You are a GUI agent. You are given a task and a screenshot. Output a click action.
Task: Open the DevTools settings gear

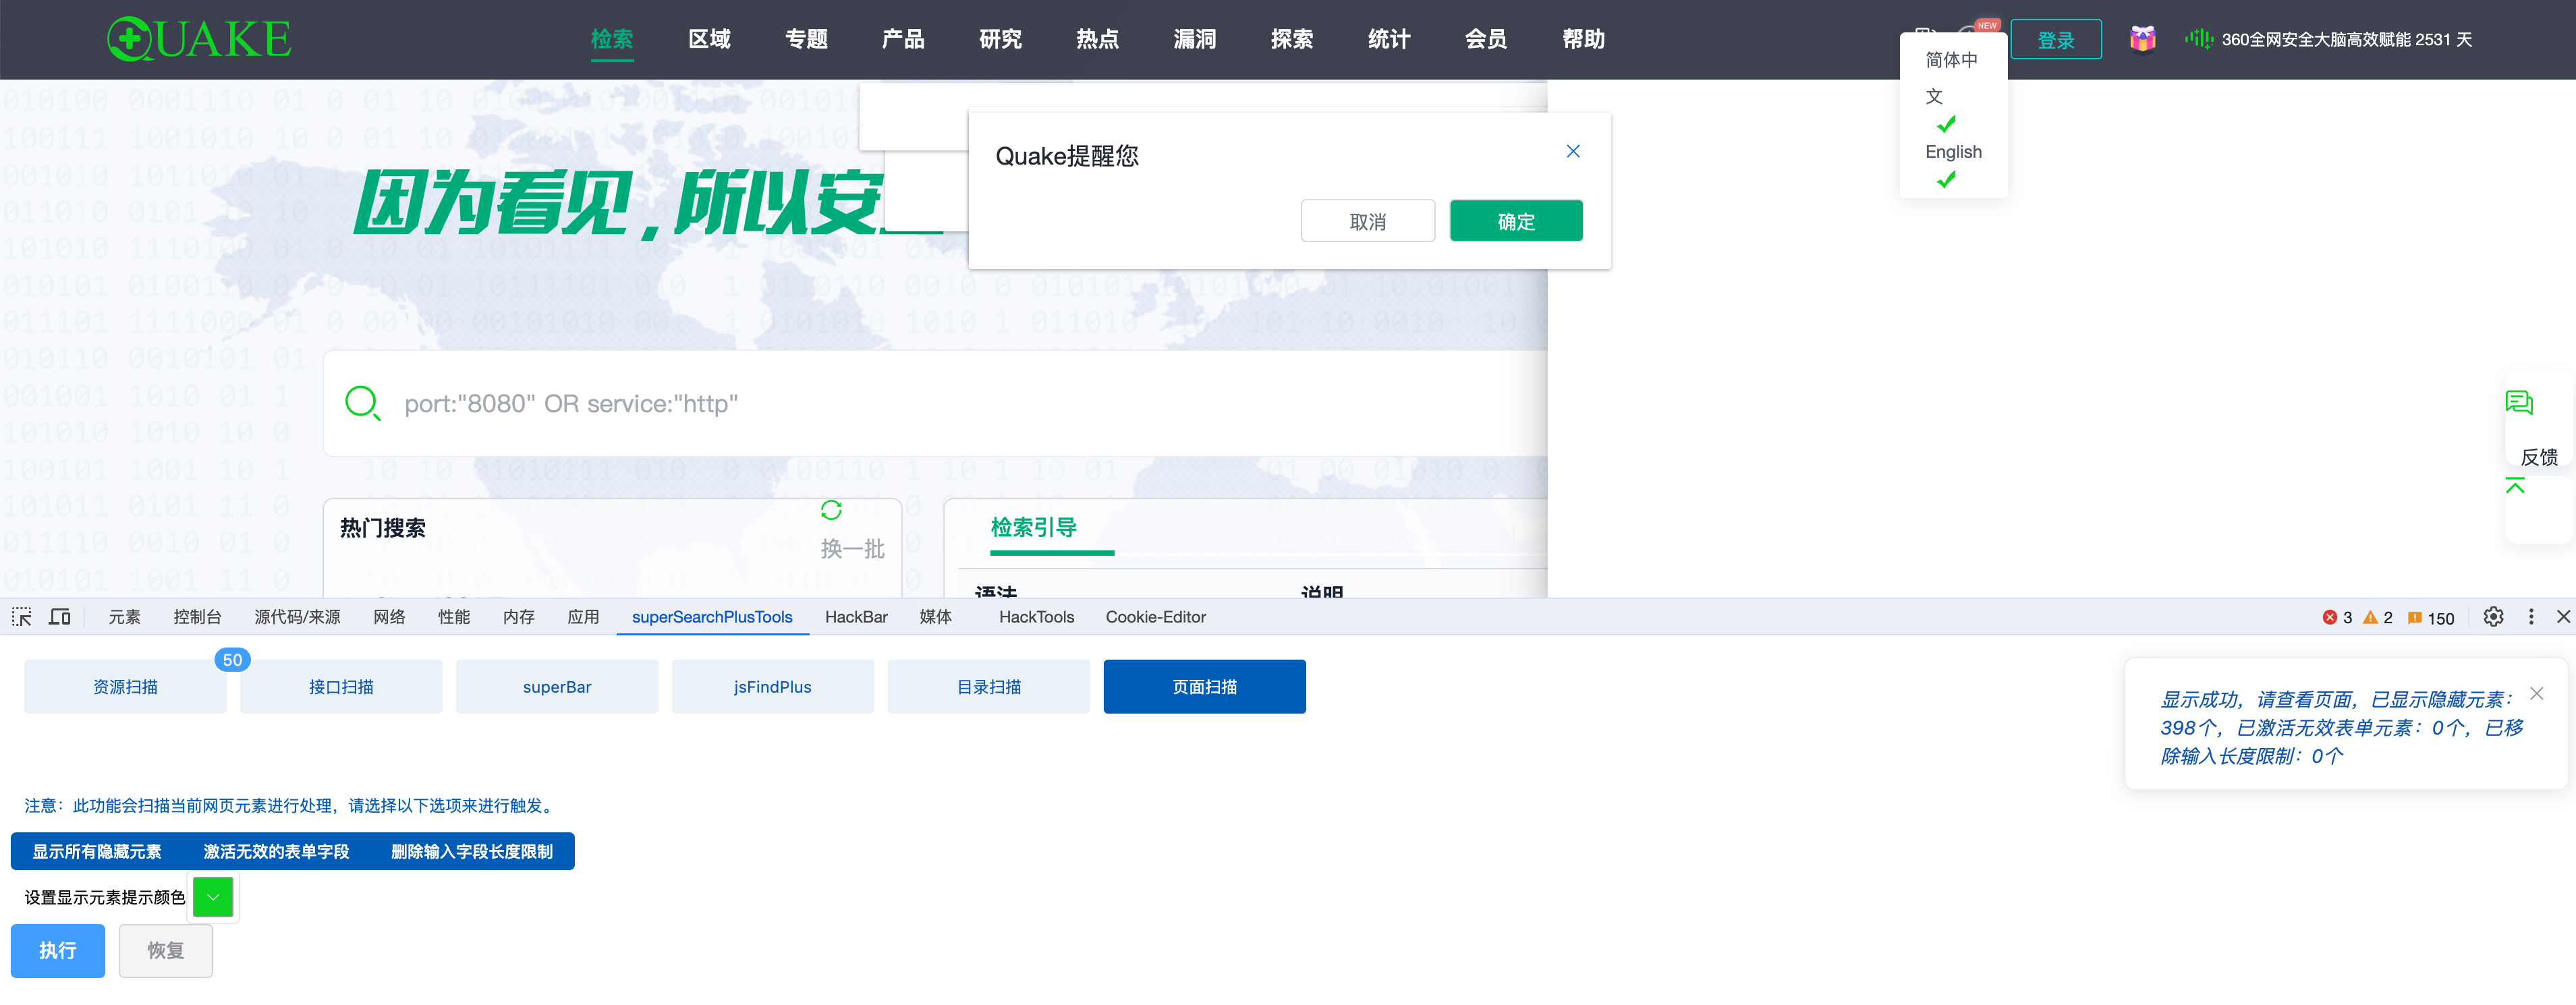[2493, 617]
